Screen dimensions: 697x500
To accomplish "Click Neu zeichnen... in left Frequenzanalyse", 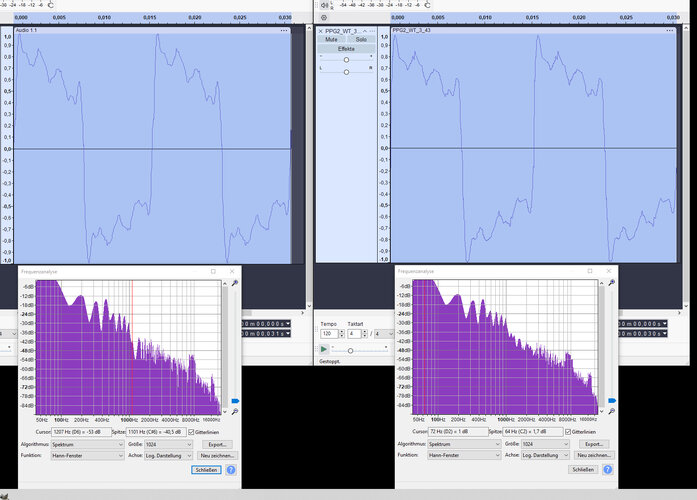I will click(217, 456).
